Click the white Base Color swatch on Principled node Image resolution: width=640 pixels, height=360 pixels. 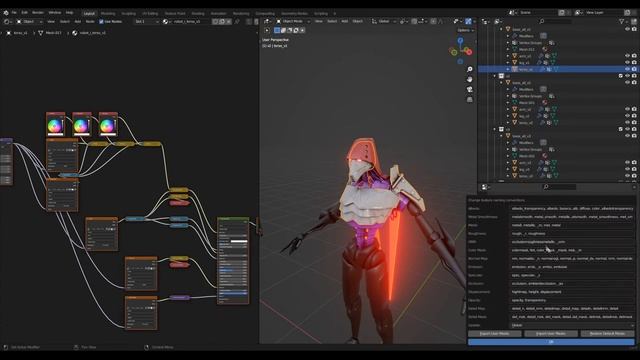pyautogui.click(x=239, y=241)
